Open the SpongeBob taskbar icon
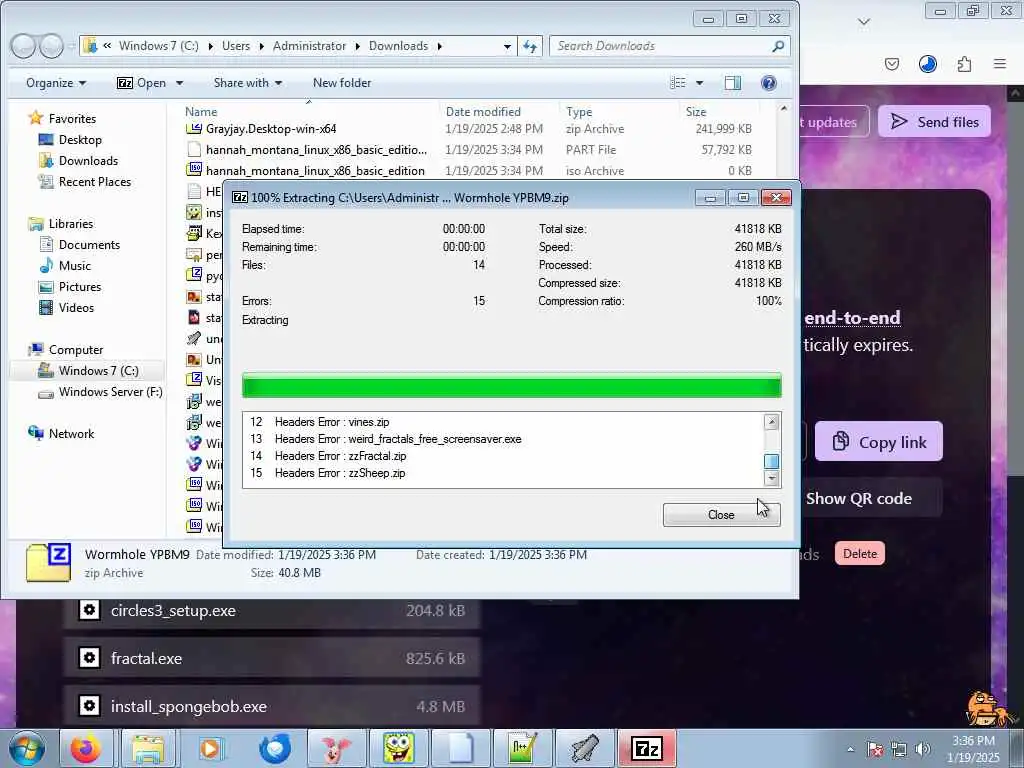The height and width of the screenshot is (768, 1024). click(398, 748)
